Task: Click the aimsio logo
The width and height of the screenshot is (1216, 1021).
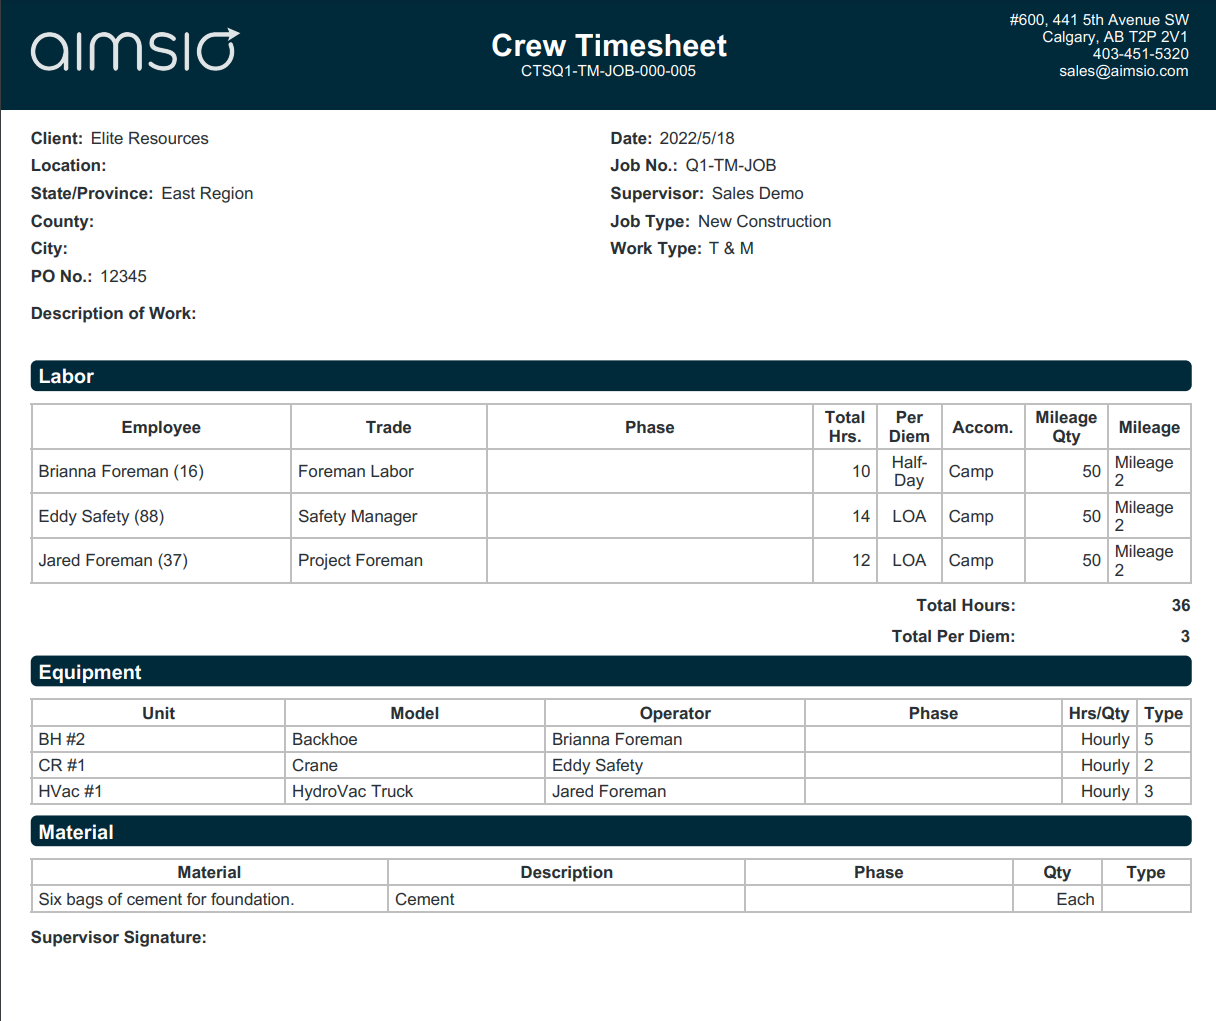Action: point(135,50)
